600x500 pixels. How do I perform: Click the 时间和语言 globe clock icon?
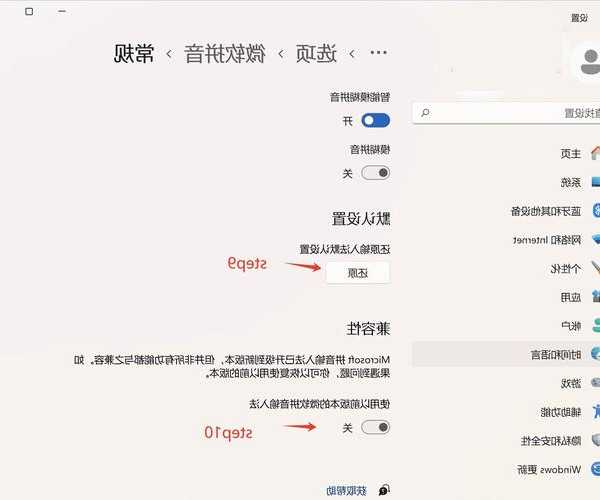[x=595, y=354]
